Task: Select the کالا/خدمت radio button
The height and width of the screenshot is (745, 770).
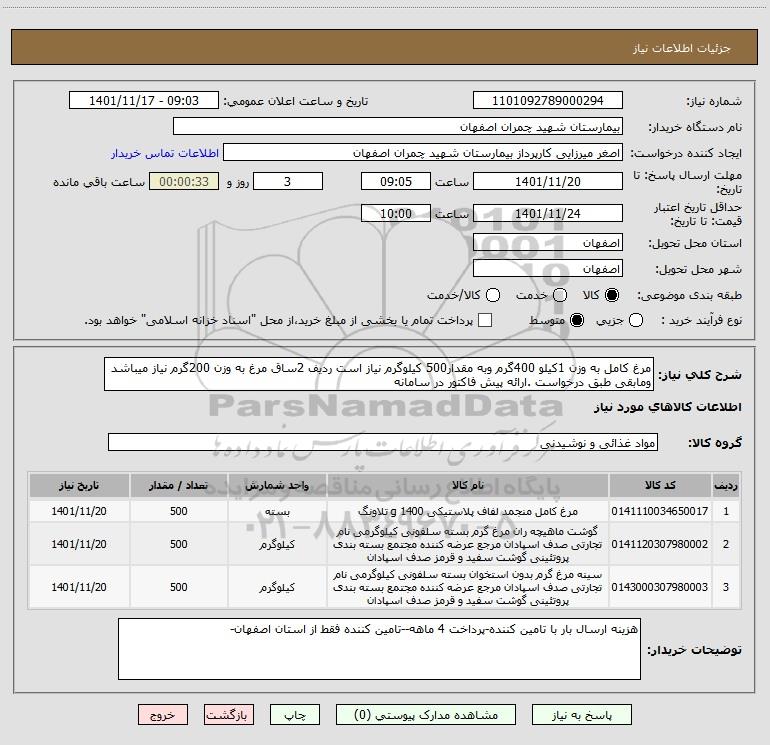Action: (x=493, y=295)
